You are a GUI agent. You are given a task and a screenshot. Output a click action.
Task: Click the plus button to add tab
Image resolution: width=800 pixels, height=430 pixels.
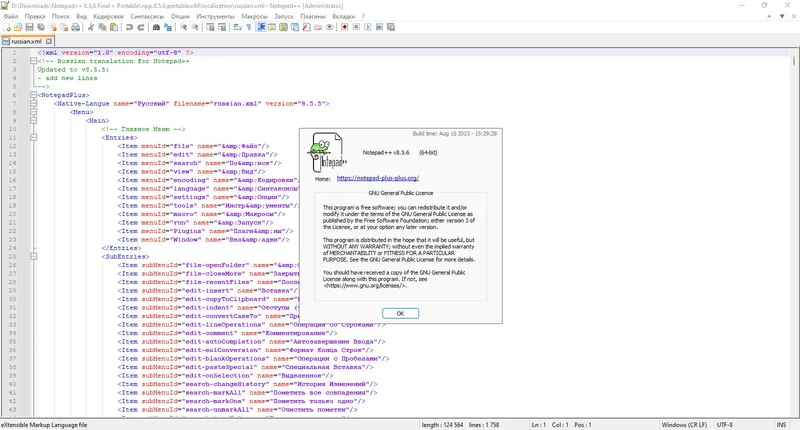tap(769, 16)
